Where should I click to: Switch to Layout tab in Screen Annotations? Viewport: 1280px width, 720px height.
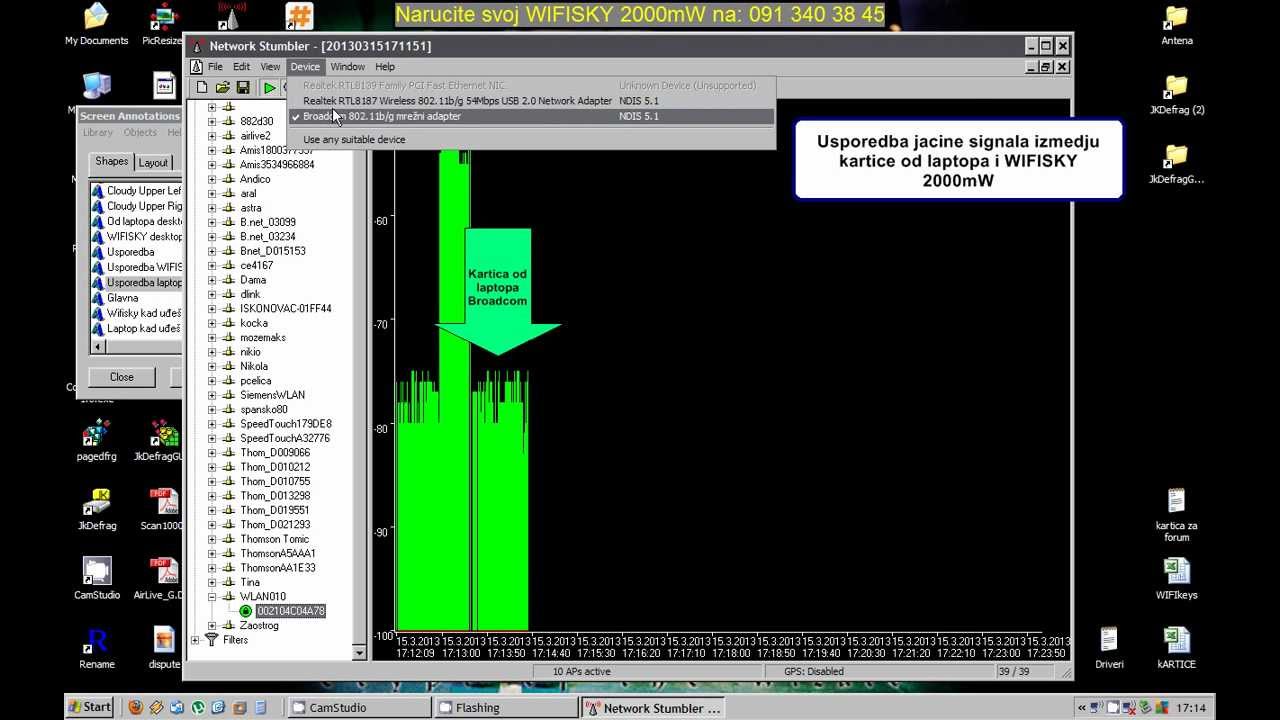click(x=153, y=163)
